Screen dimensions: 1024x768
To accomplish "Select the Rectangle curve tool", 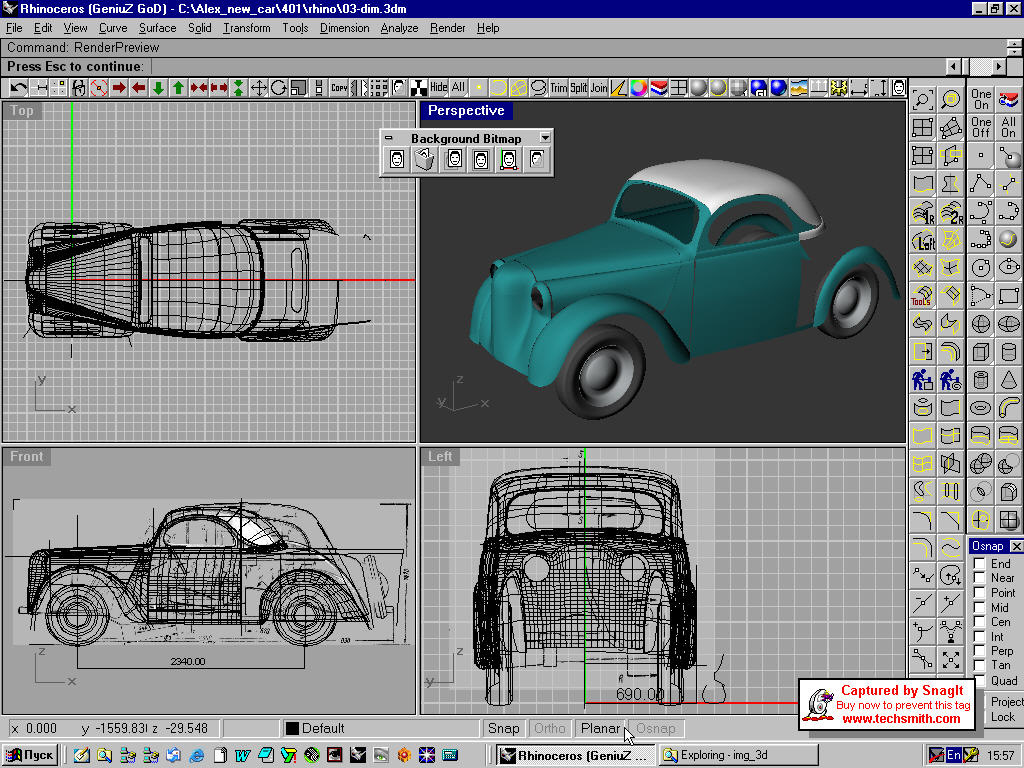I will point(1008,296).
